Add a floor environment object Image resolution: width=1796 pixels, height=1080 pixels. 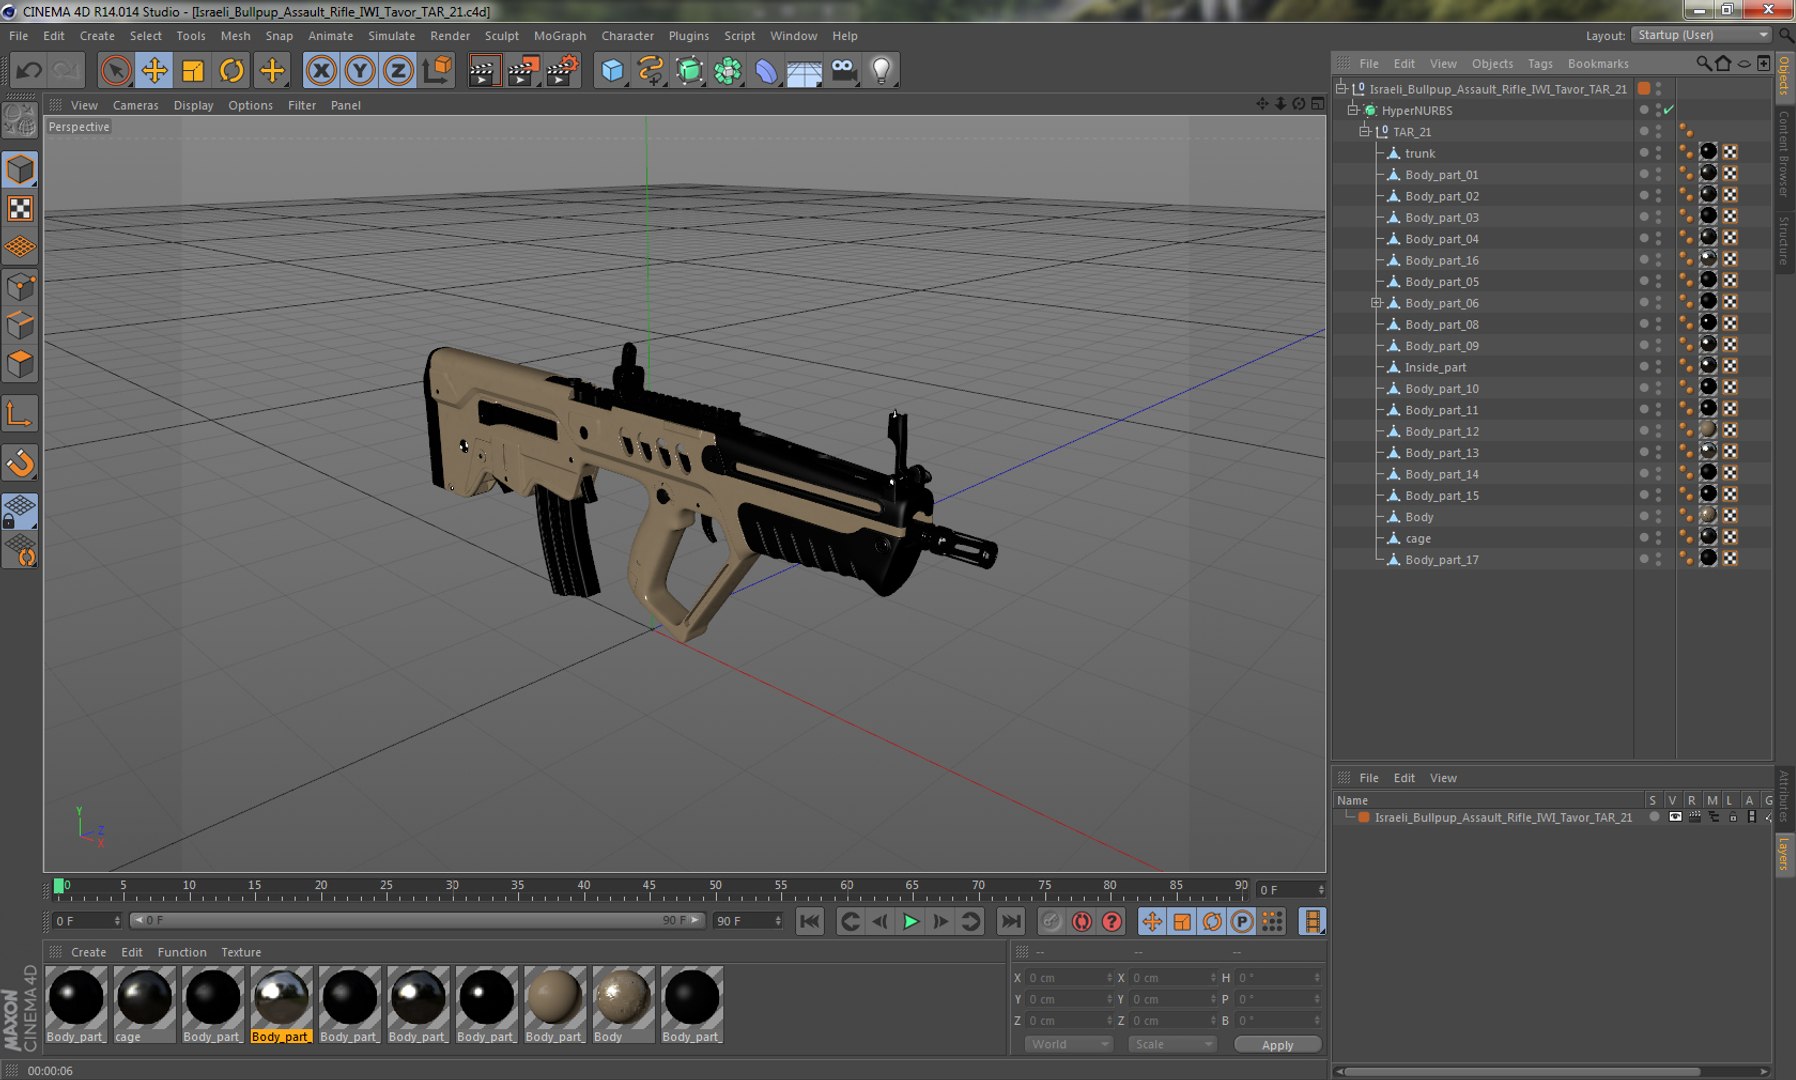pos(804,70)
